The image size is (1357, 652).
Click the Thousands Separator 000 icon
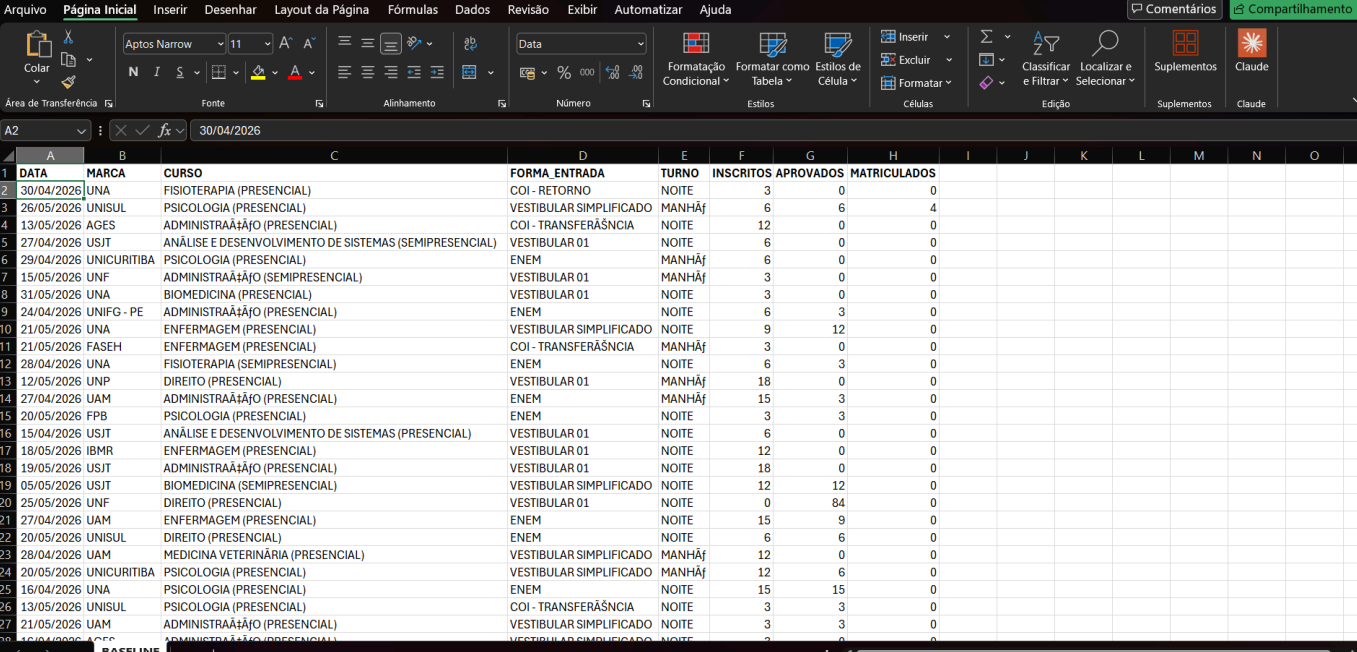click(587, 72)
